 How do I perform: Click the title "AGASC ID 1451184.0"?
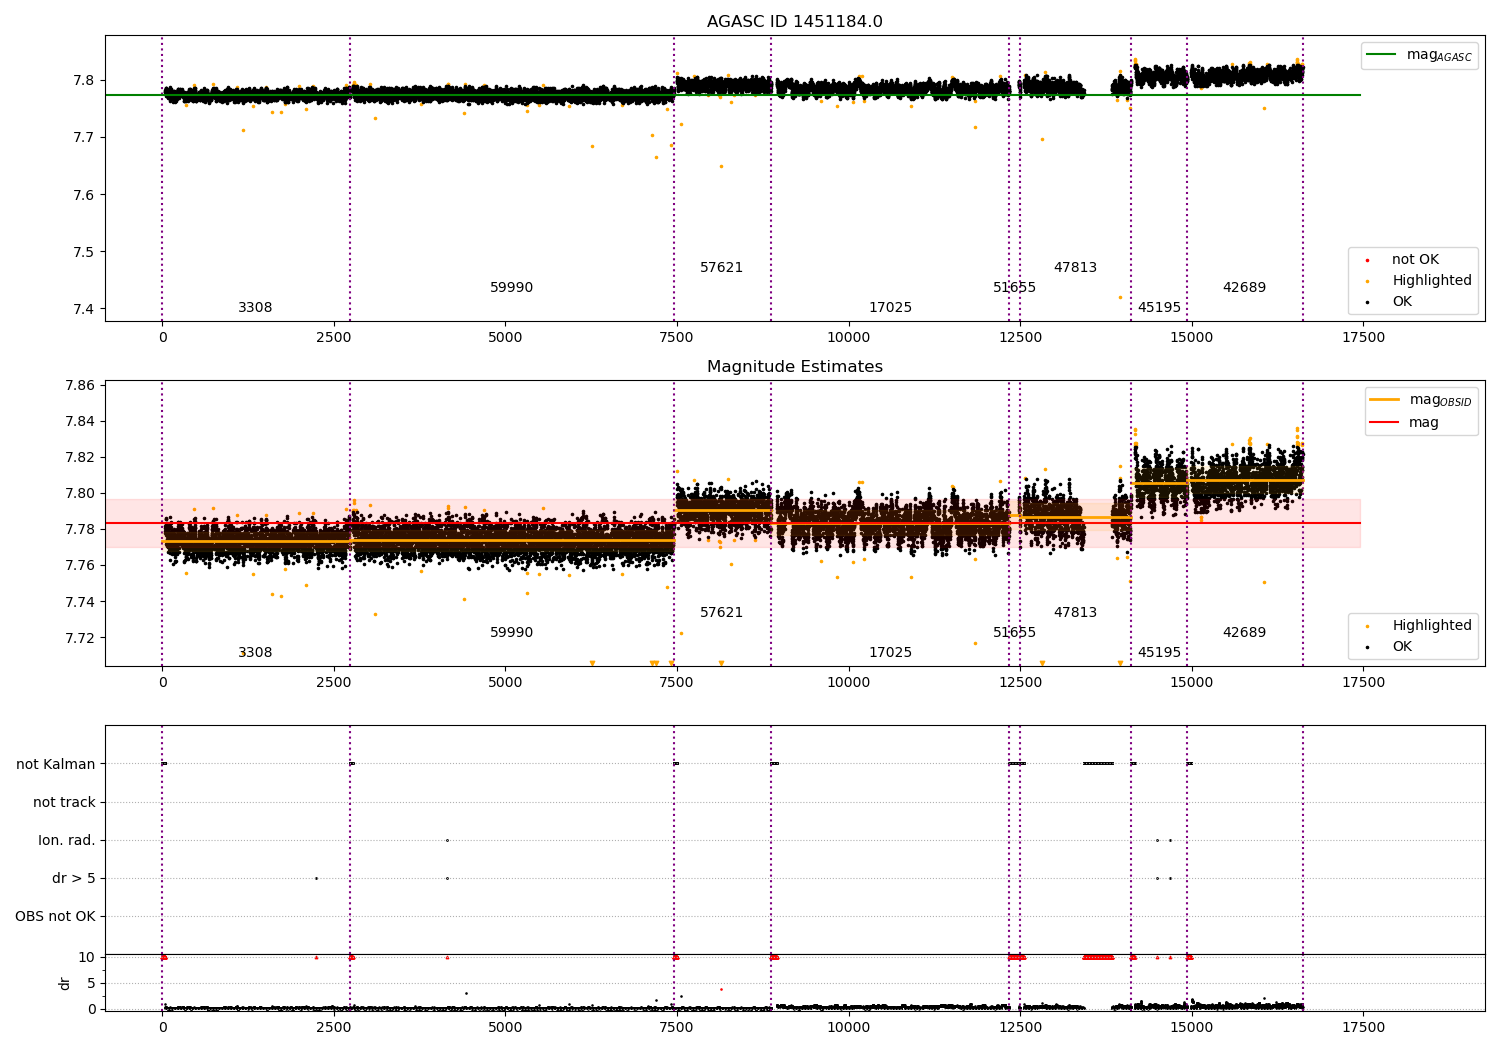coord(794,22)
